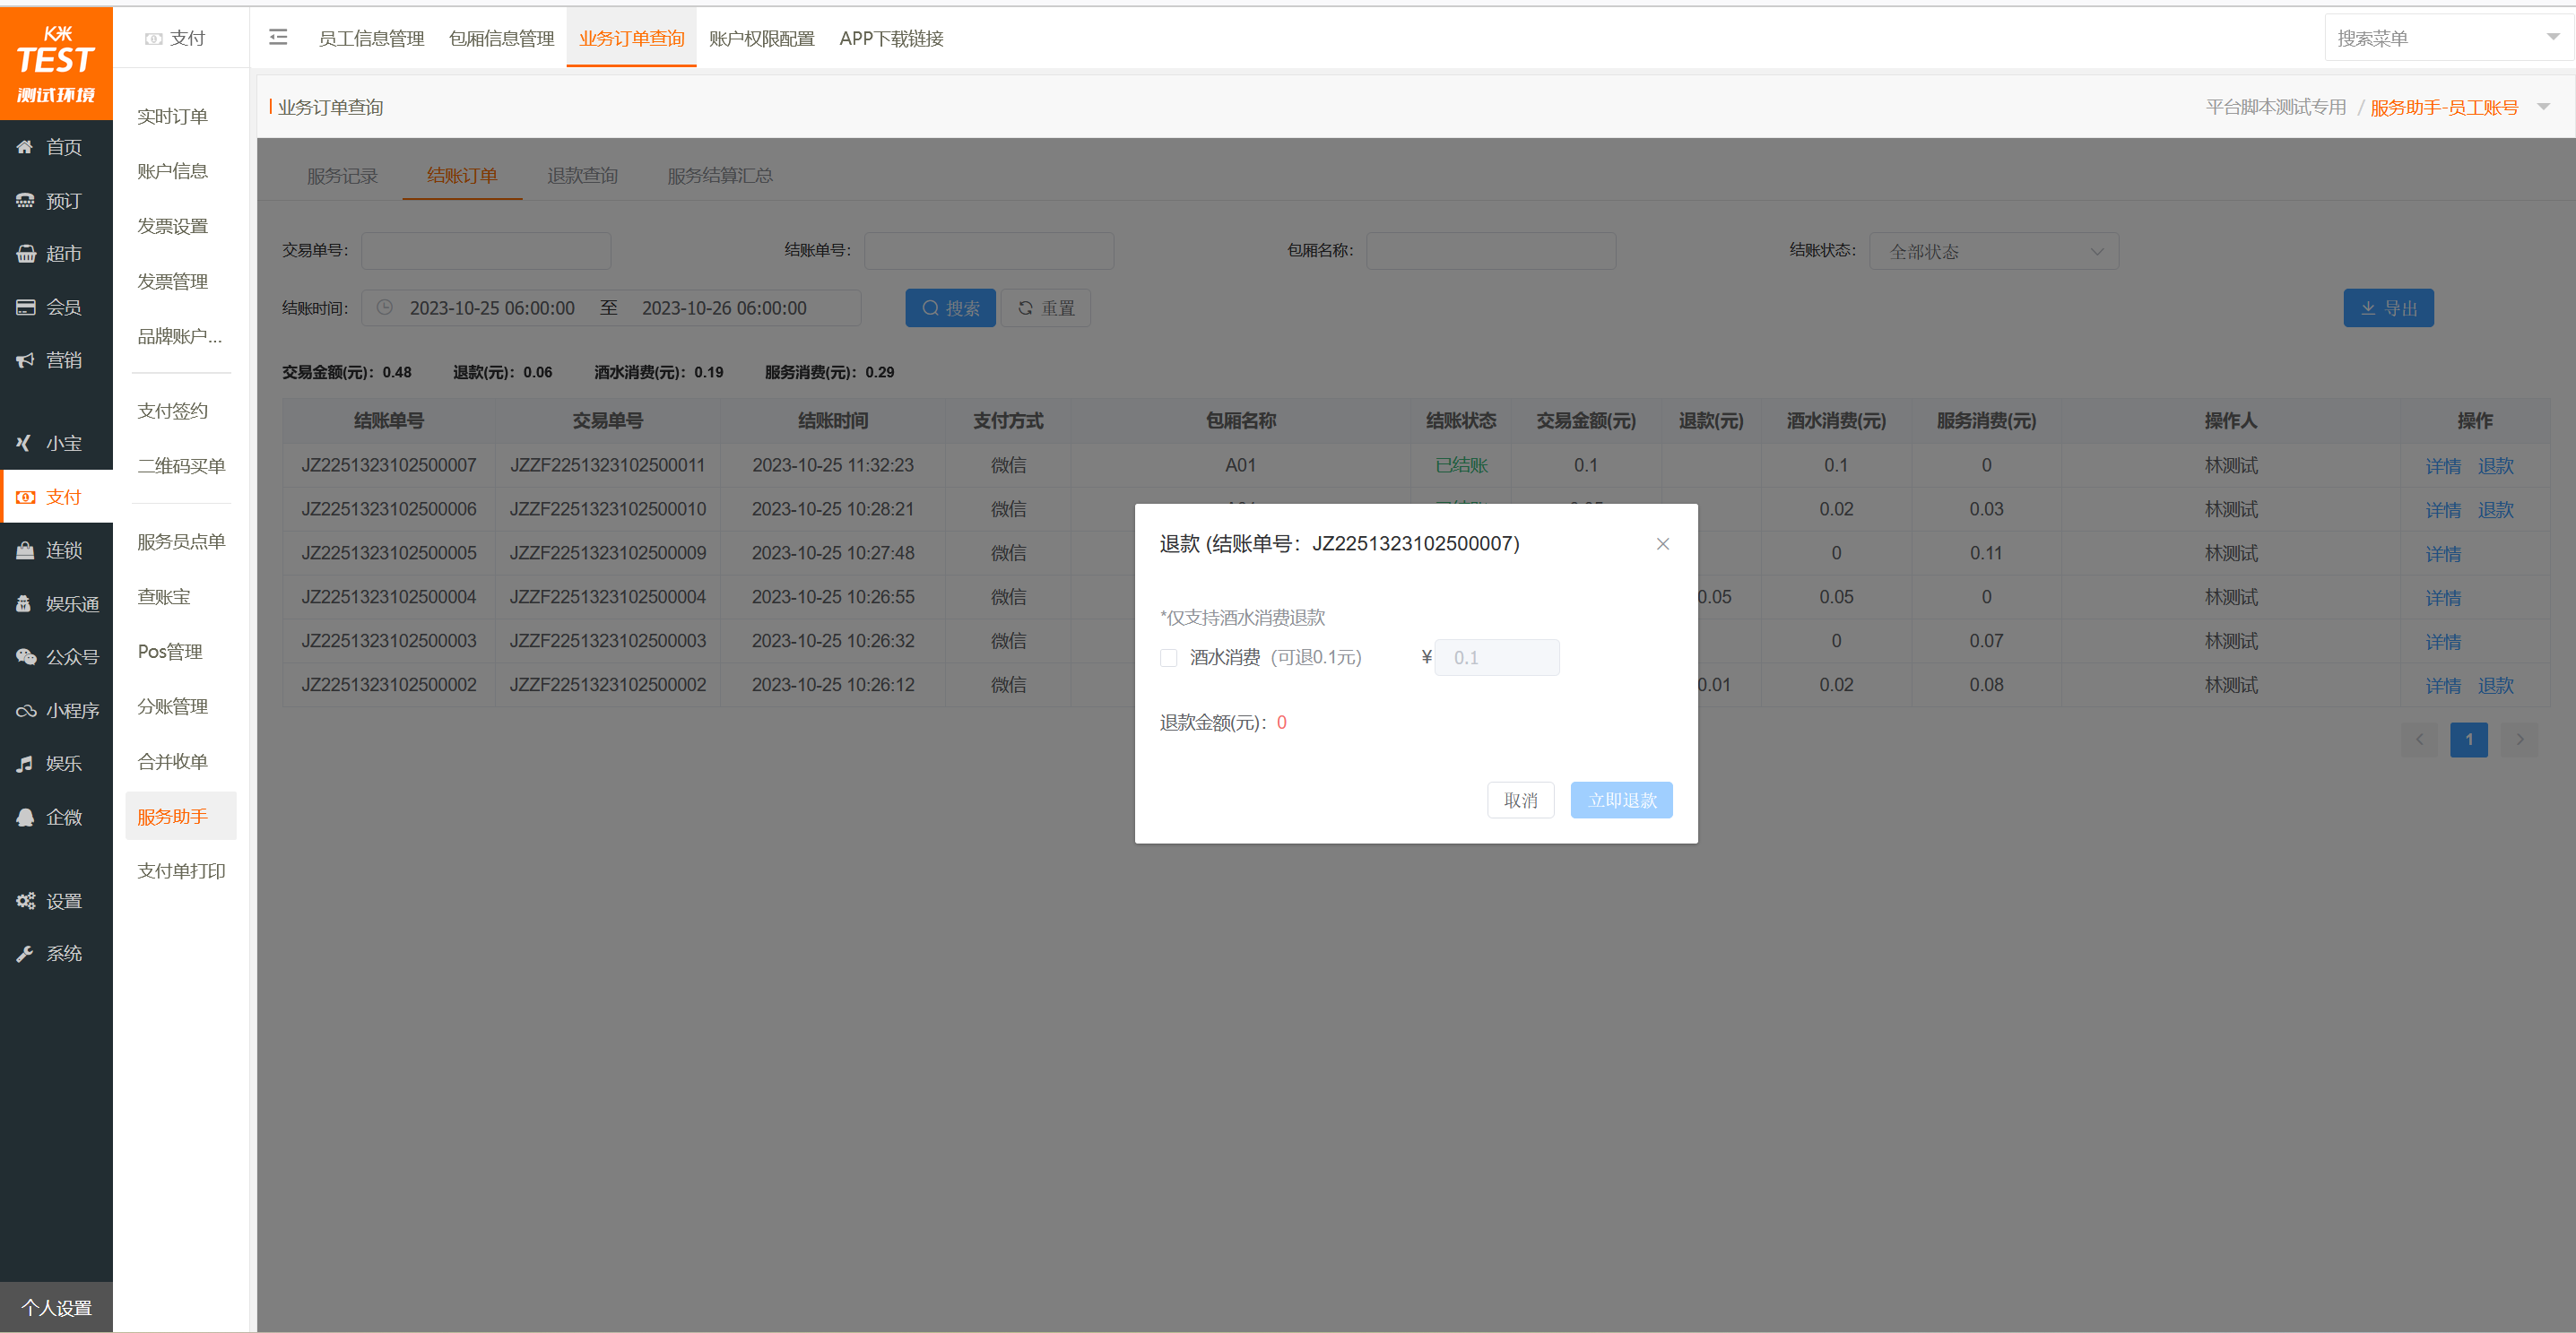Image resolution: width=2576 pixels, height=1333 pixels.
Task: Click 详情 for order JZ2251323102500007
Action: click(2442, 466)
